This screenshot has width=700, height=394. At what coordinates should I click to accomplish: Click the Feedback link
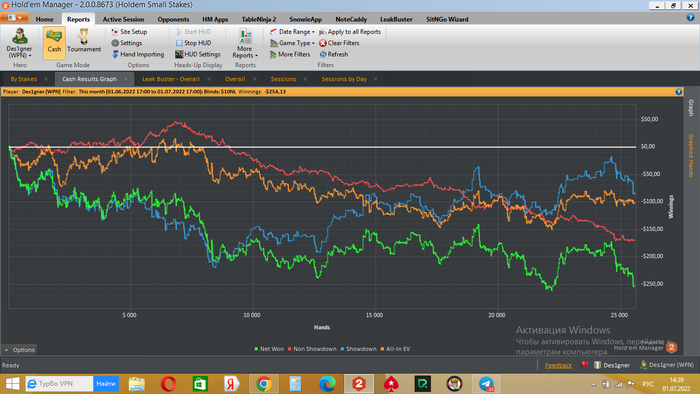(x=558, y=365)
